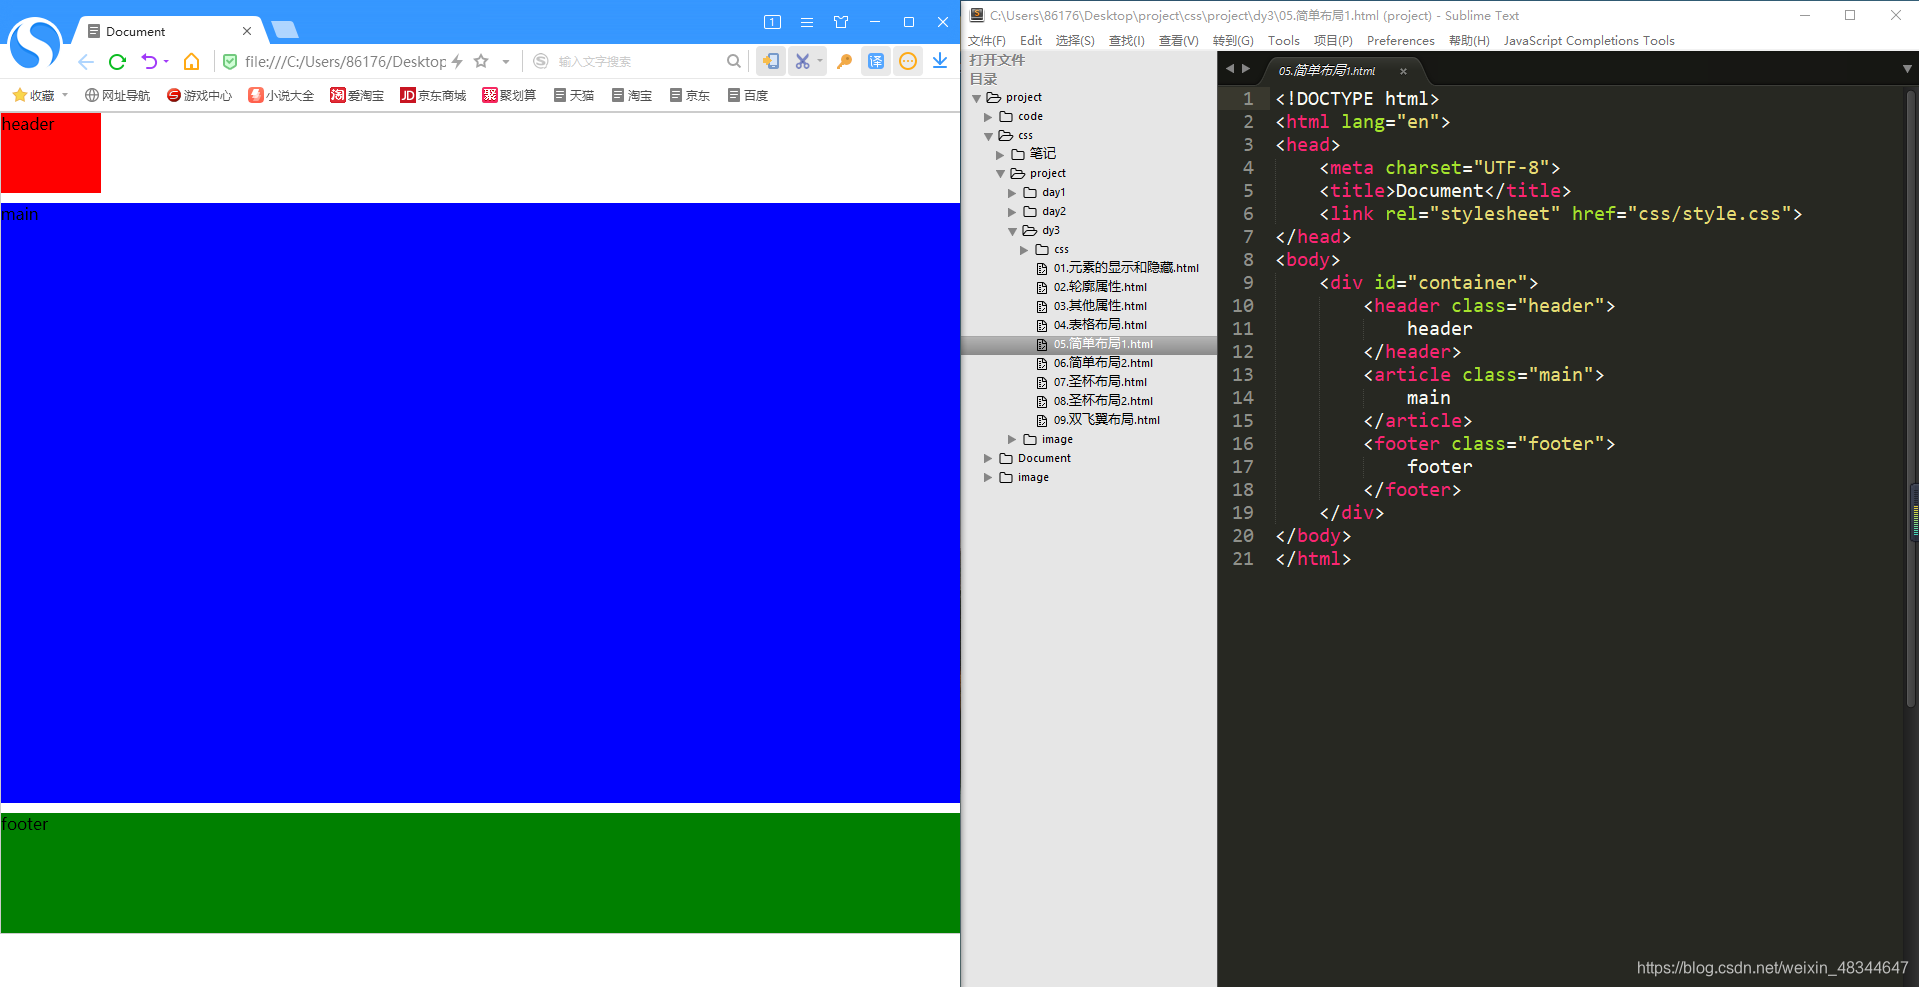Open the screenshot tool dropdown arrow

(x=820, y=62)
